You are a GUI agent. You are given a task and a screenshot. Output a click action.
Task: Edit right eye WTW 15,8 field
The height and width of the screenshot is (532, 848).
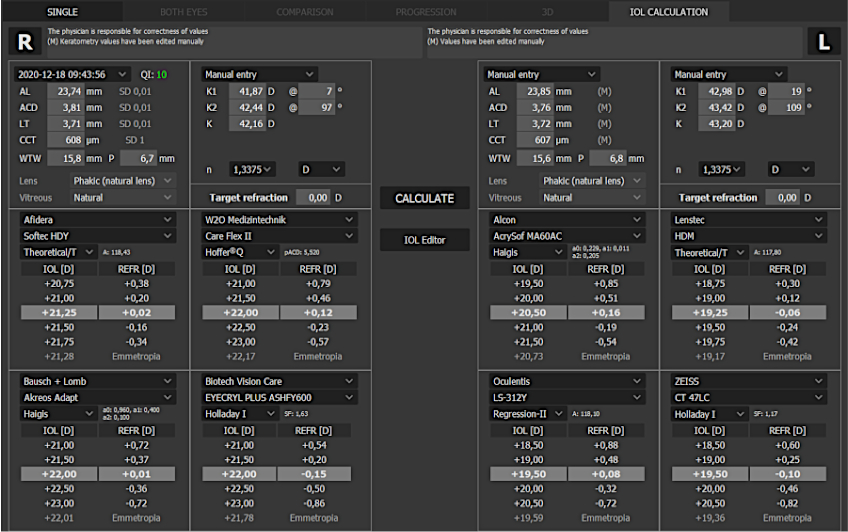point(65,158)
